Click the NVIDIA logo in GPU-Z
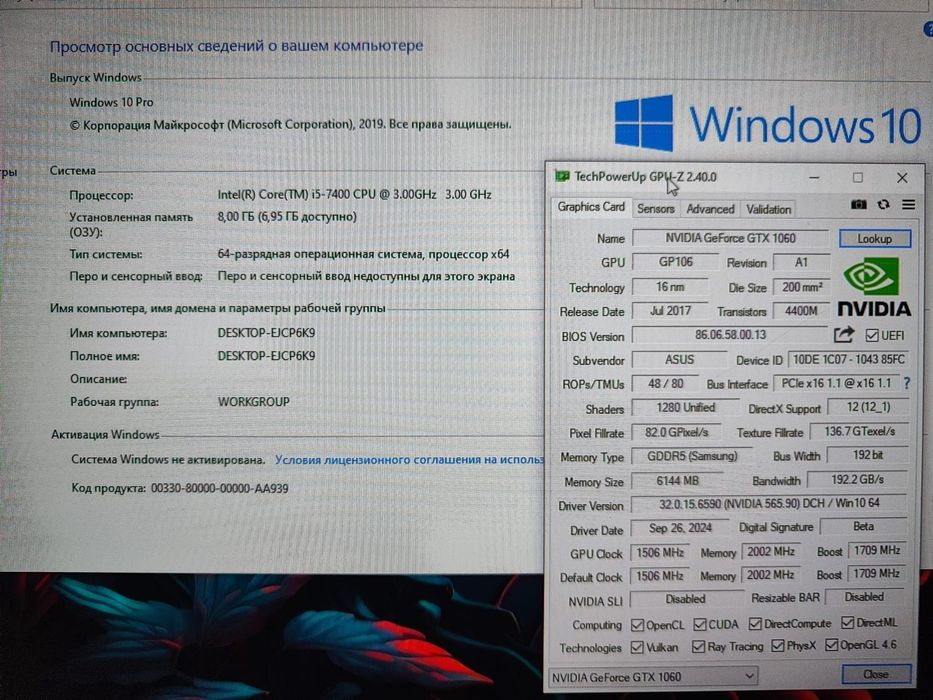 pyautogui.click(x=873, y=287)
